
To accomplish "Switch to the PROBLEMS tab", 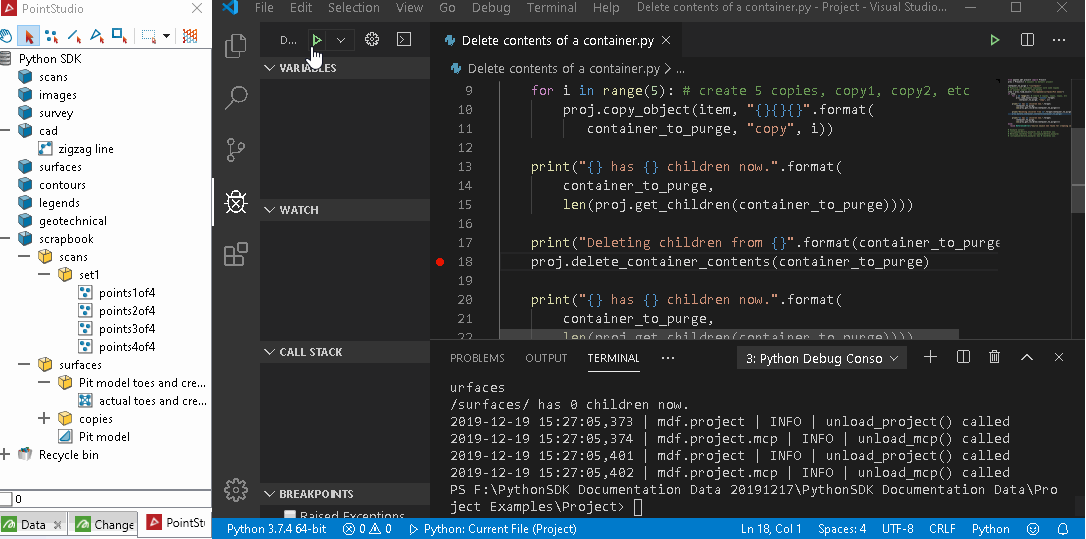I will 477,358.
